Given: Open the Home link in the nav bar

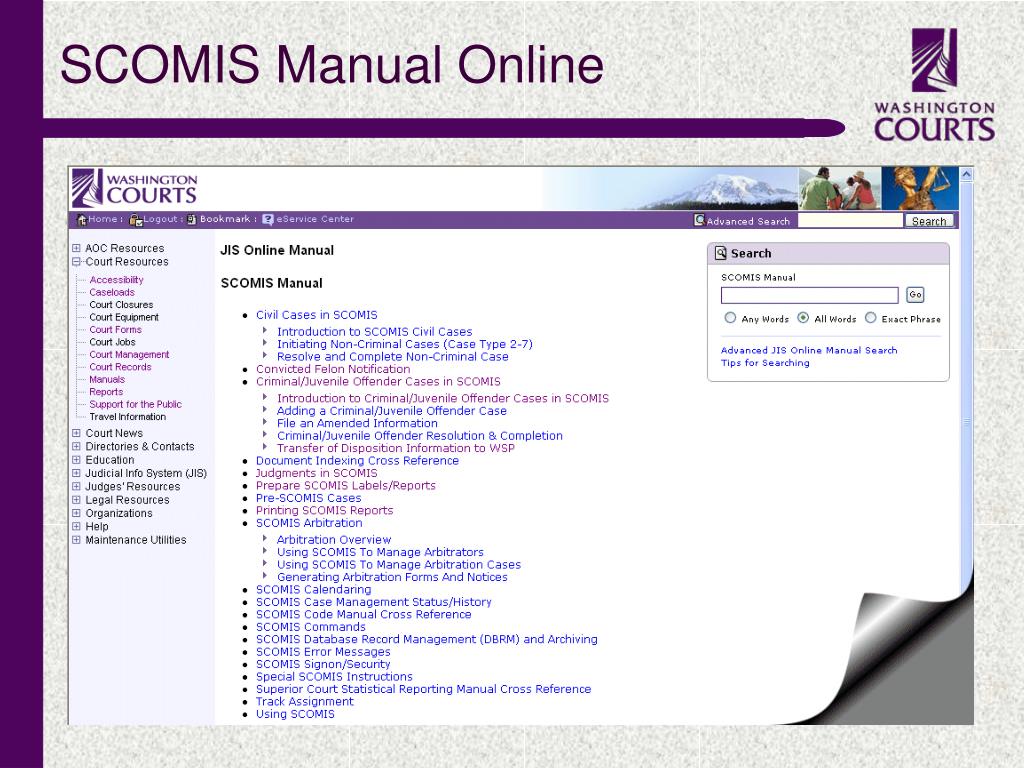Looking at the screenshot, I should (103, 219).
